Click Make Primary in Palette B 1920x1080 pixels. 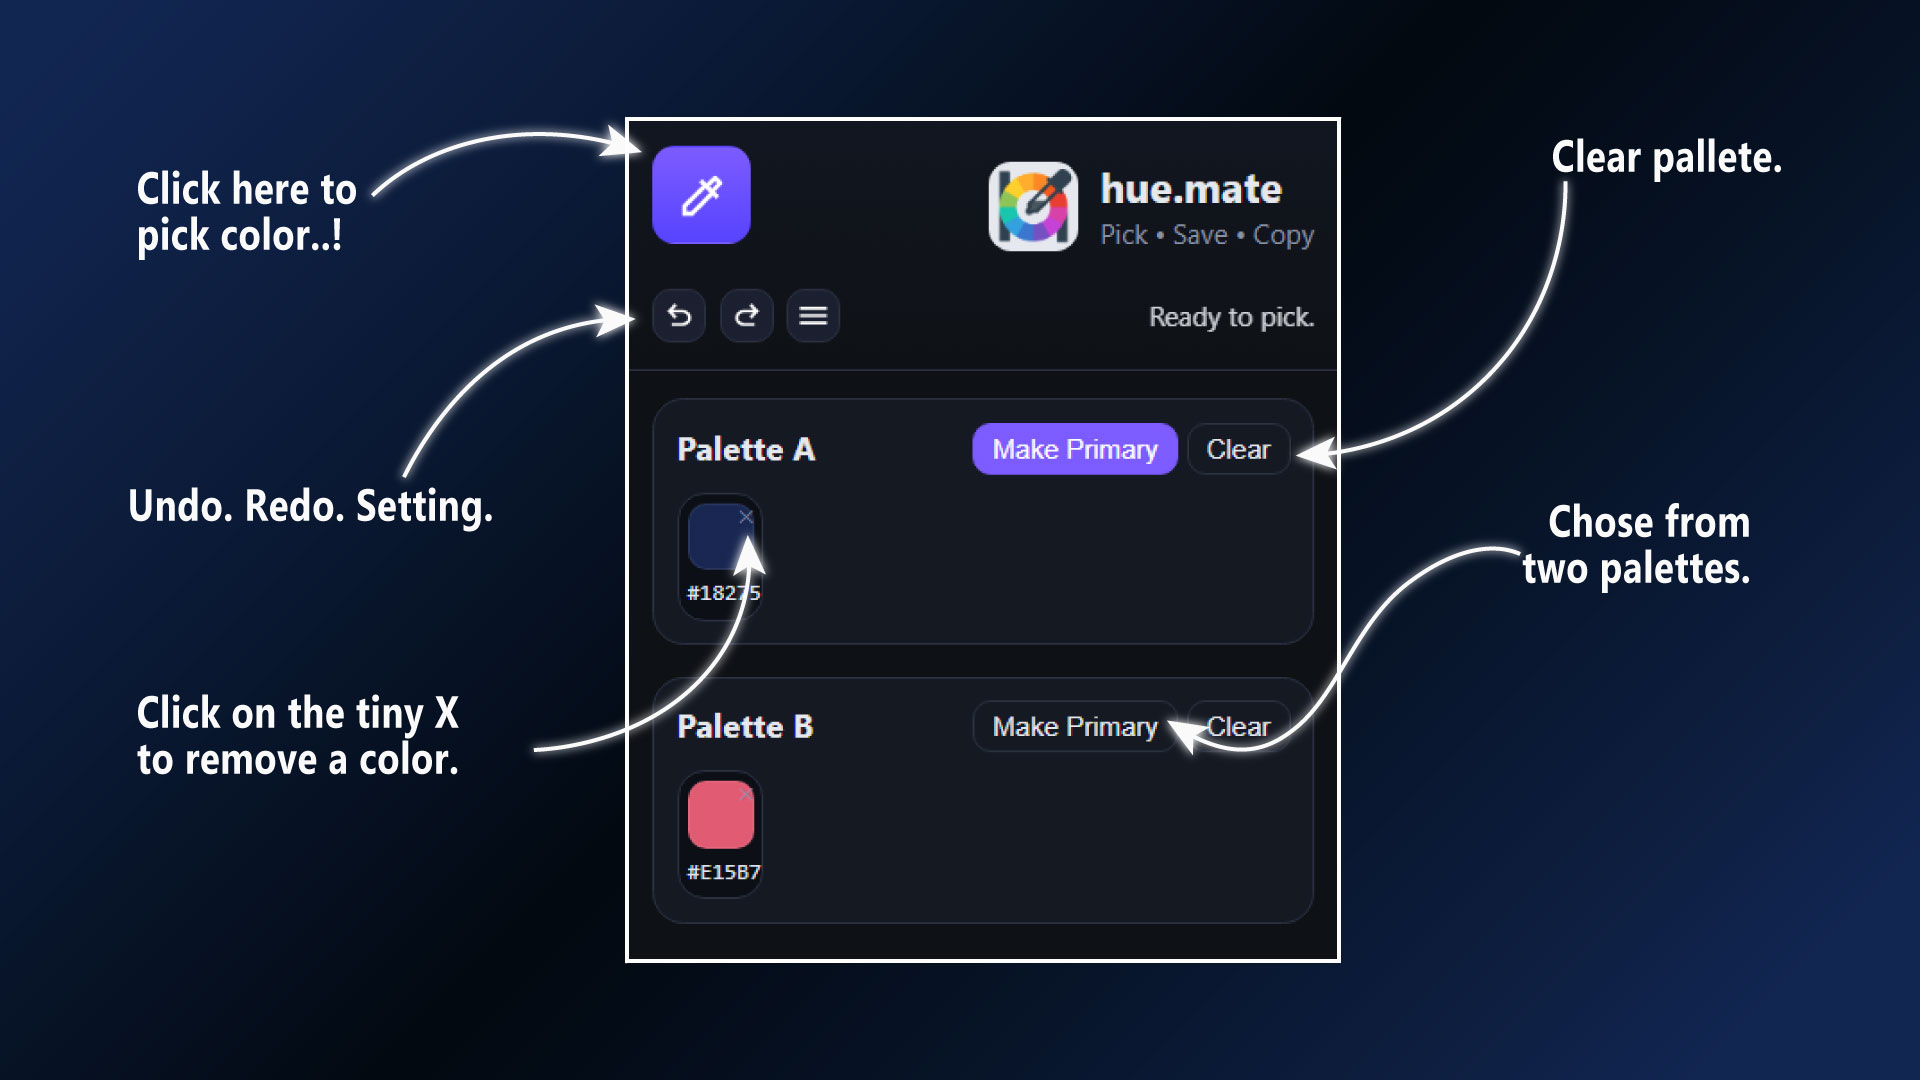tap(1075, 726)
